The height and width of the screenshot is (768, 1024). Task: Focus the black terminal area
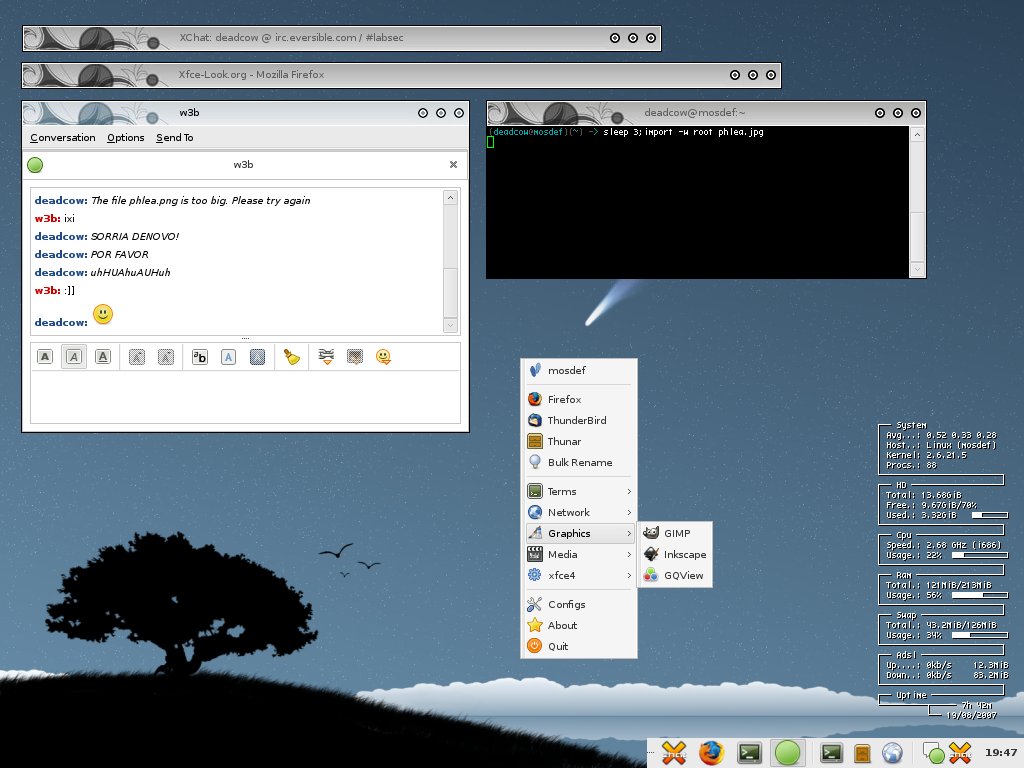pos(697,202)
